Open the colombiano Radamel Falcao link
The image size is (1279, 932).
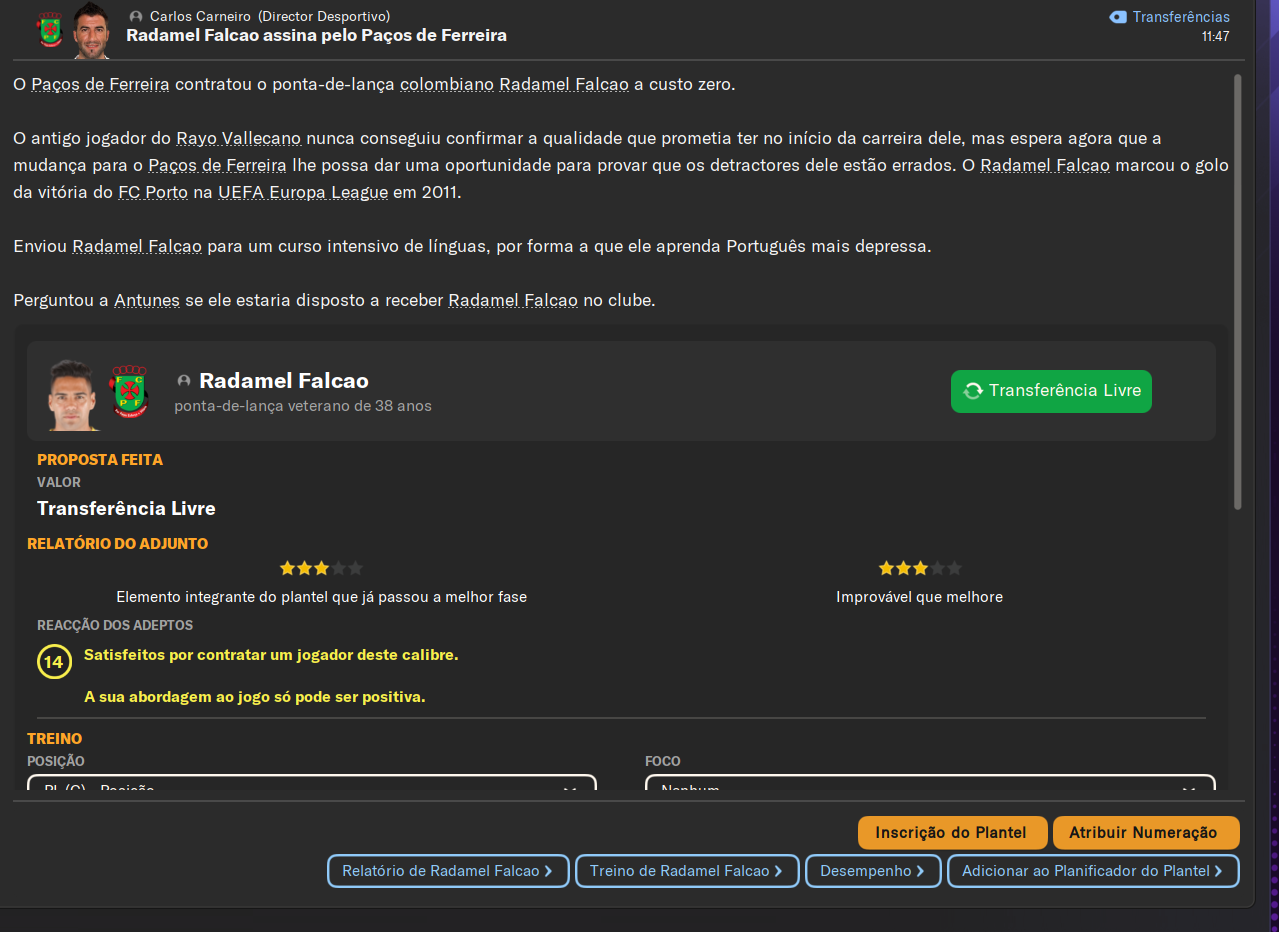tap(514, 84)
